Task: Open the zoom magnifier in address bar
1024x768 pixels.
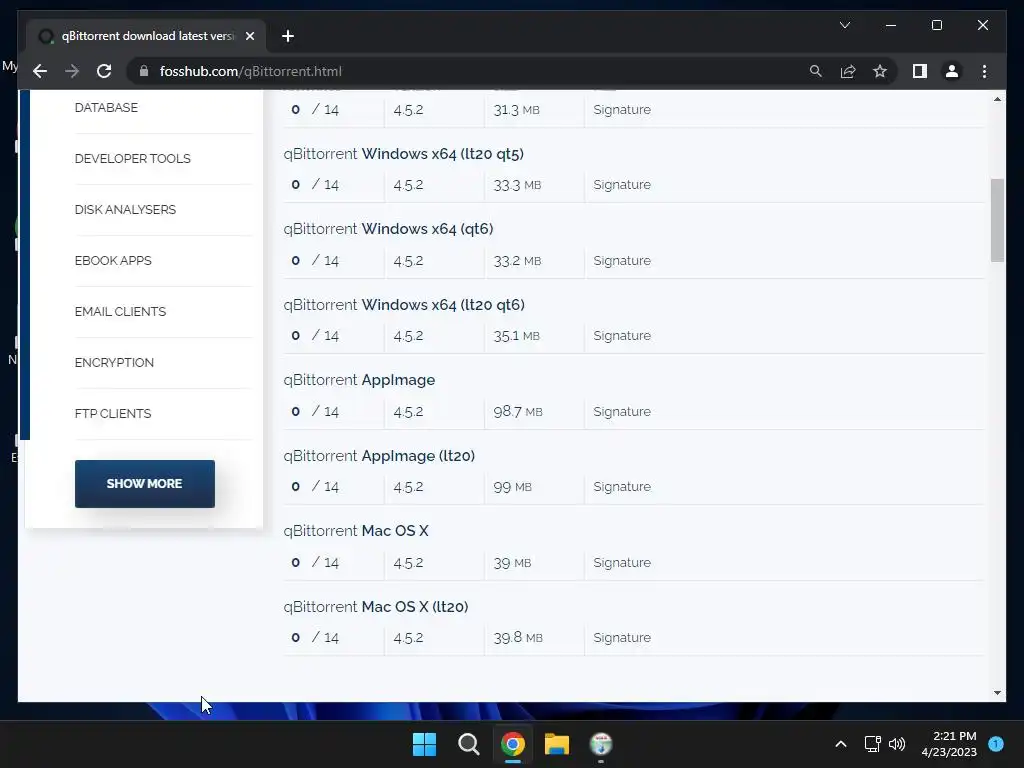Action: click(x=816, y=71)
